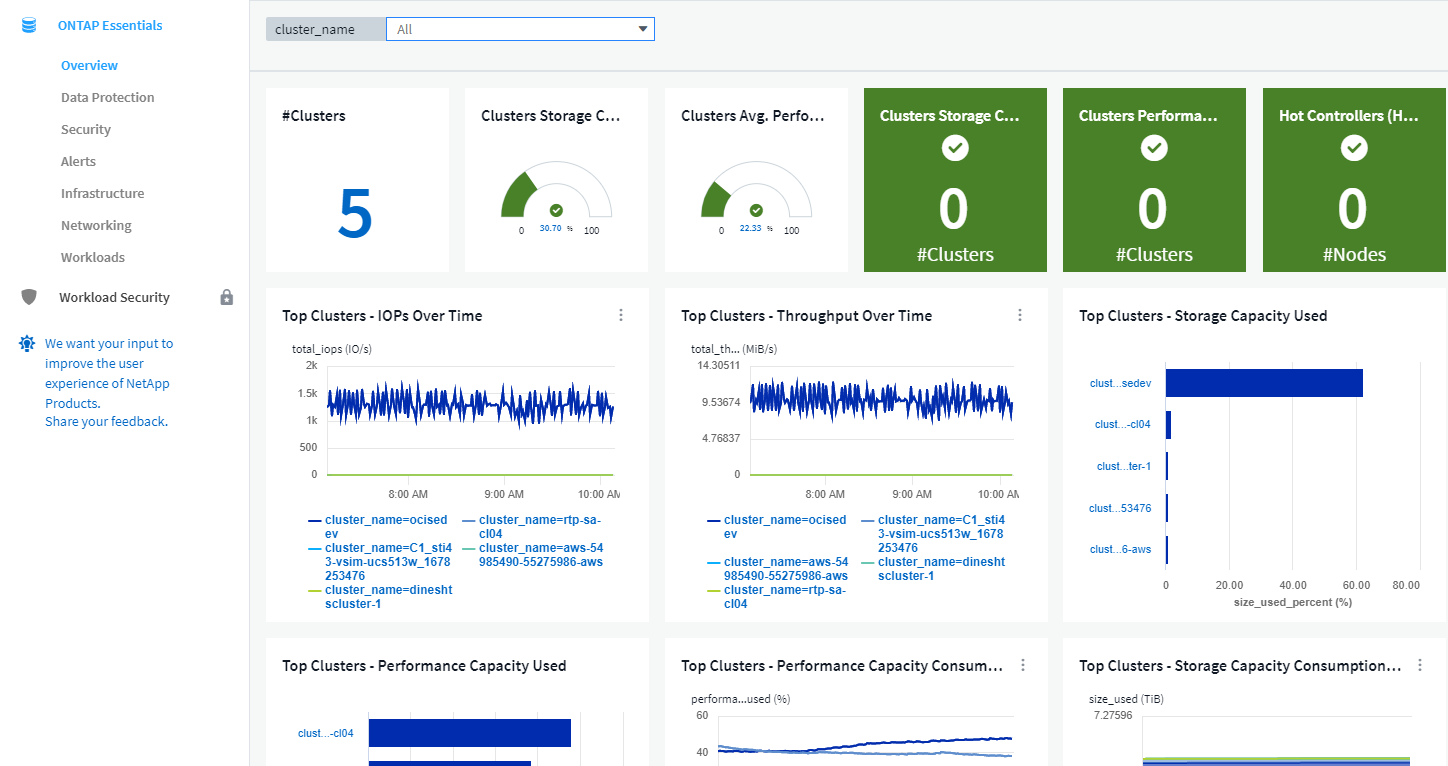Expand the ONTAP Essentials navigation section
The width and height of the screenshot is (1448, 766).
pos(110,26)
